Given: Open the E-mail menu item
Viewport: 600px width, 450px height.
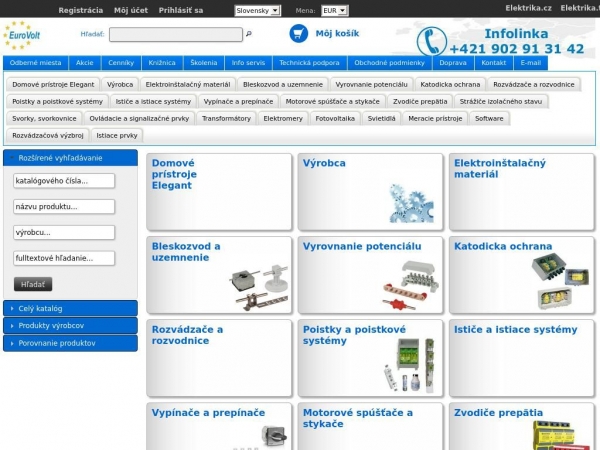Looking at the screenshot, I should [x=530, y=63].
